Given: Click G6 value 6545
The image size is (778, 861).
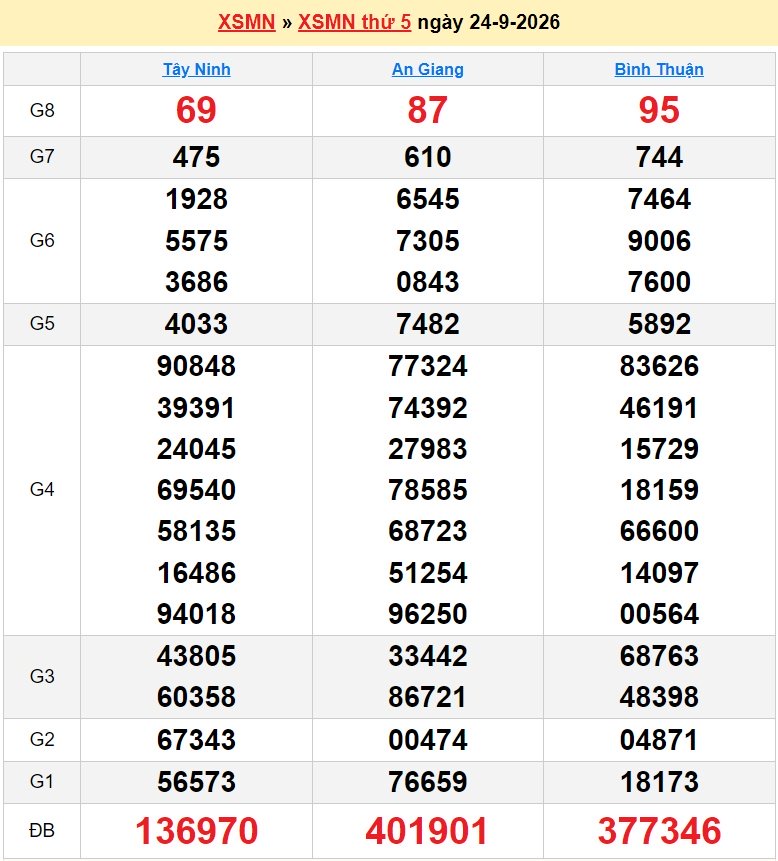Looking at the screenshot, I should coord(428,199).
